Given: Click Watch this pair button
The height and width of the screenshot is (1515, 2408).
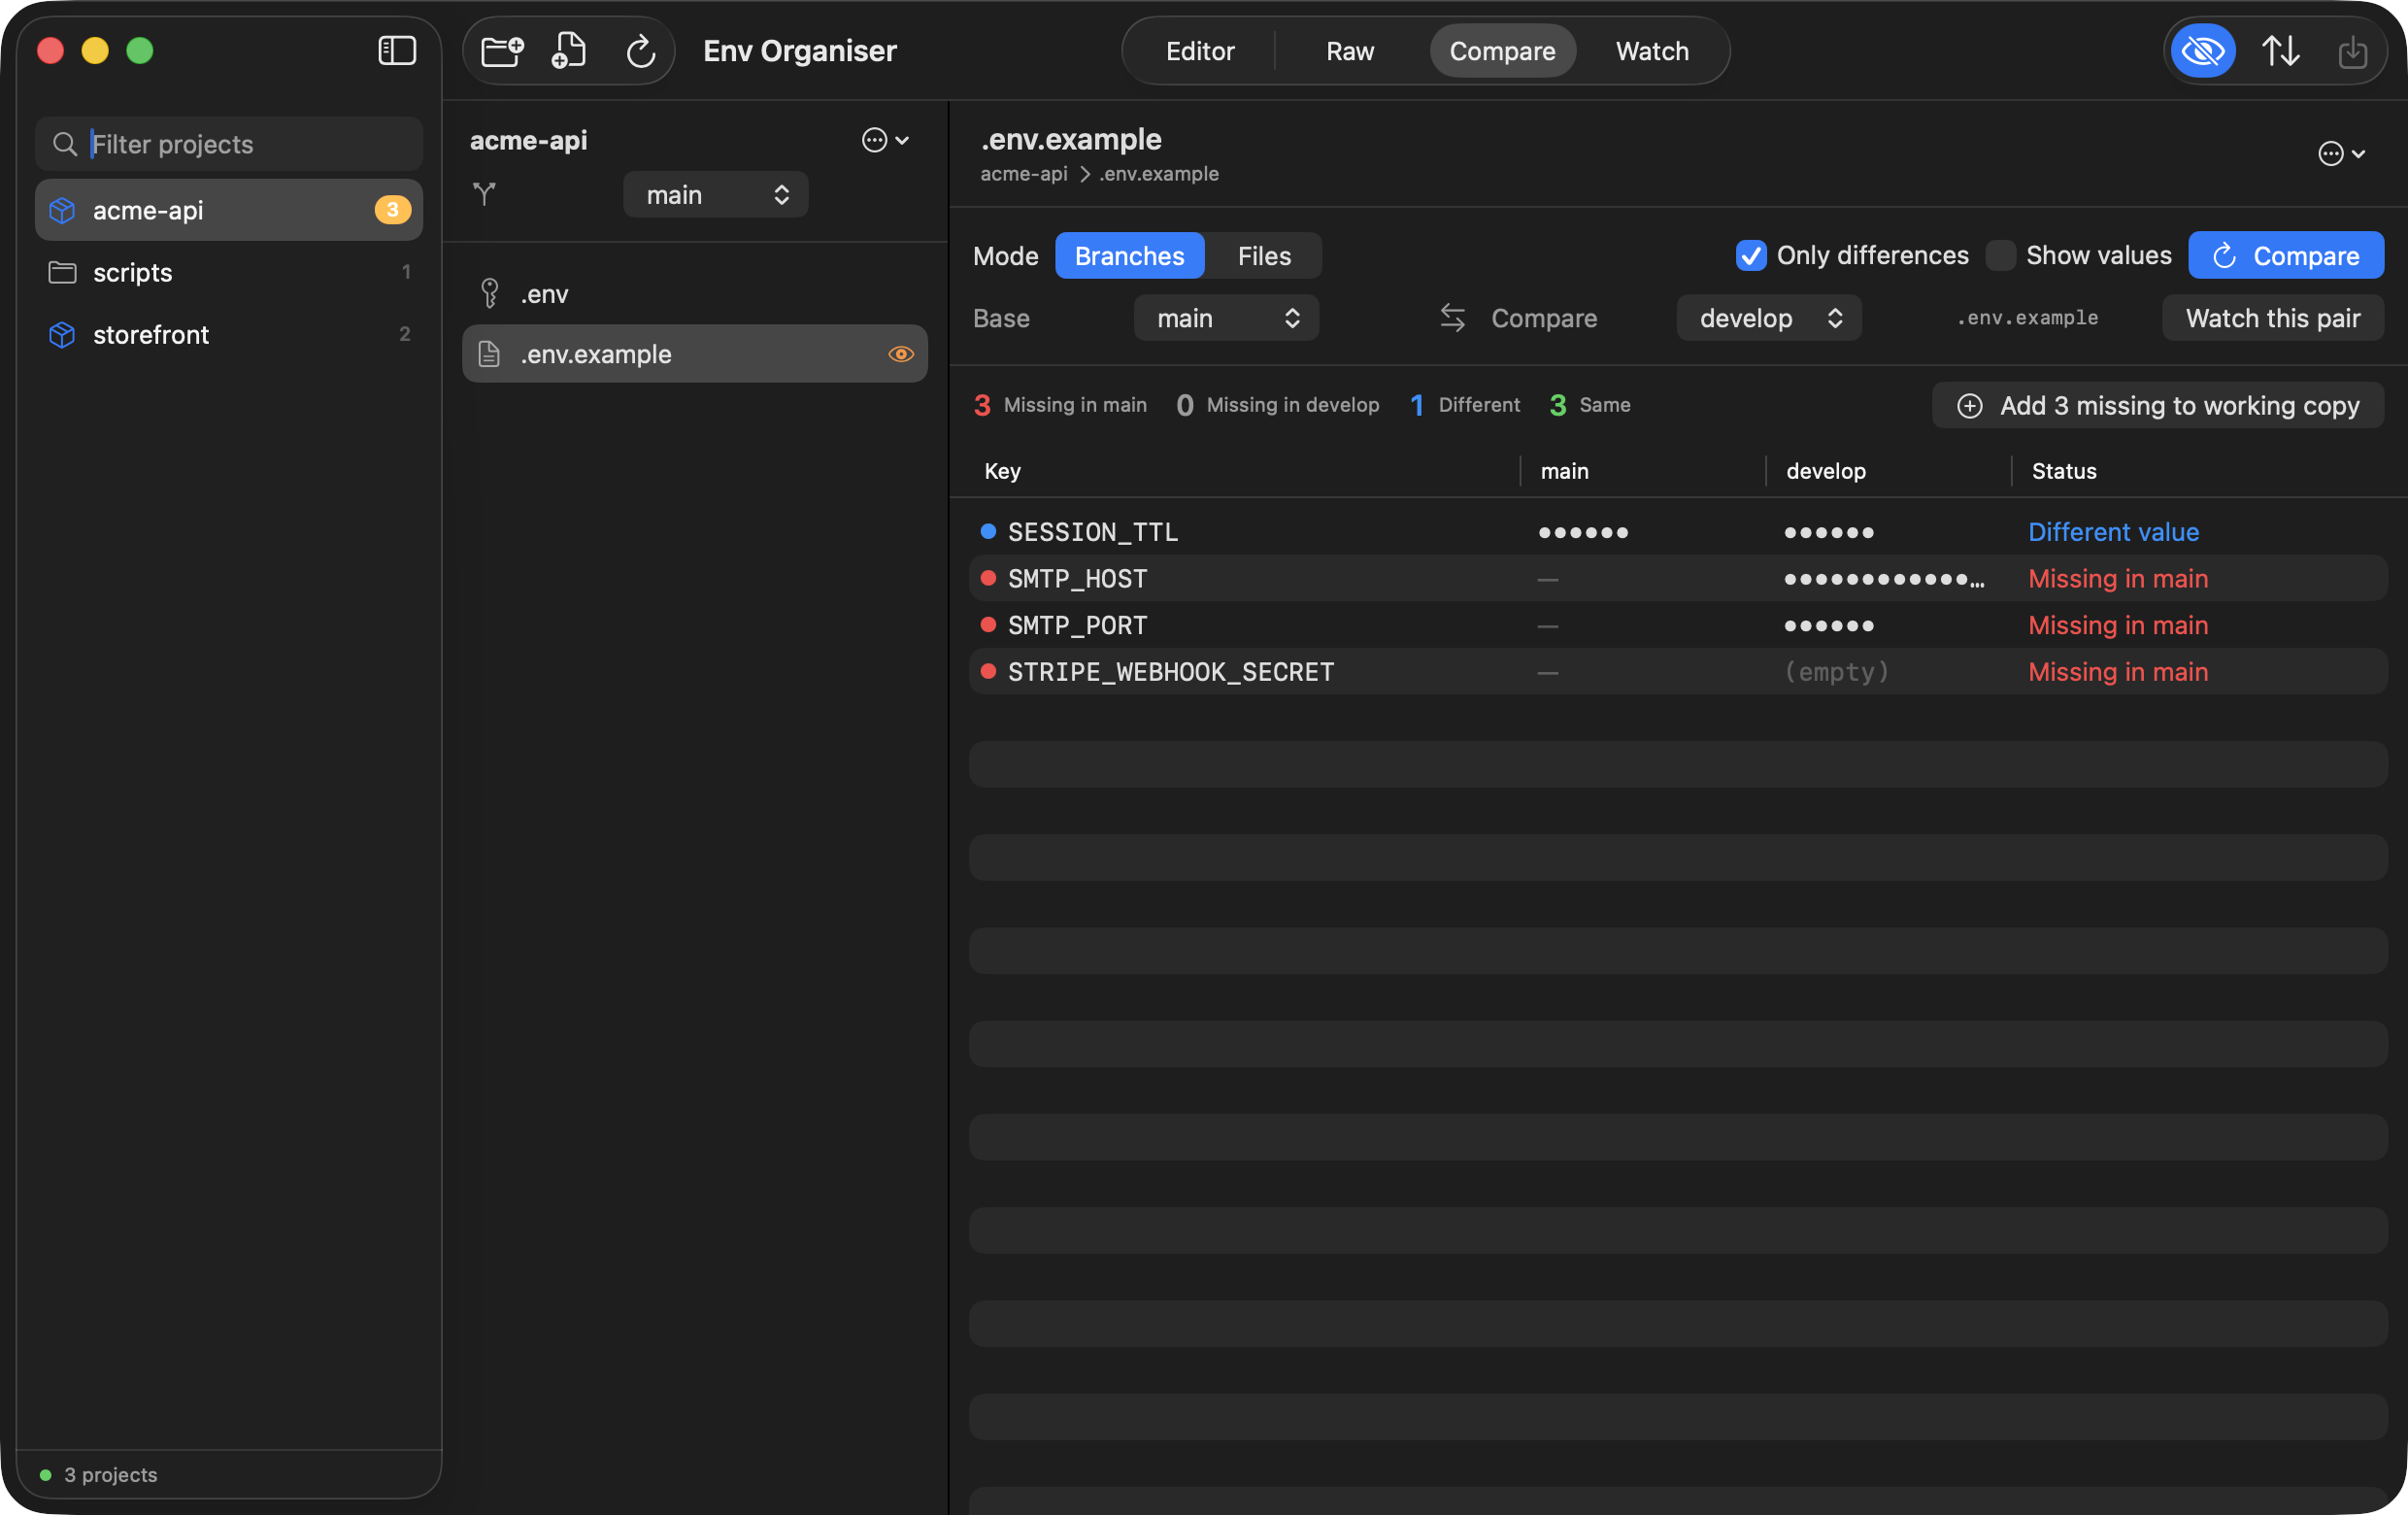Looking at the screenshot, I should [x=2272, y=318].
